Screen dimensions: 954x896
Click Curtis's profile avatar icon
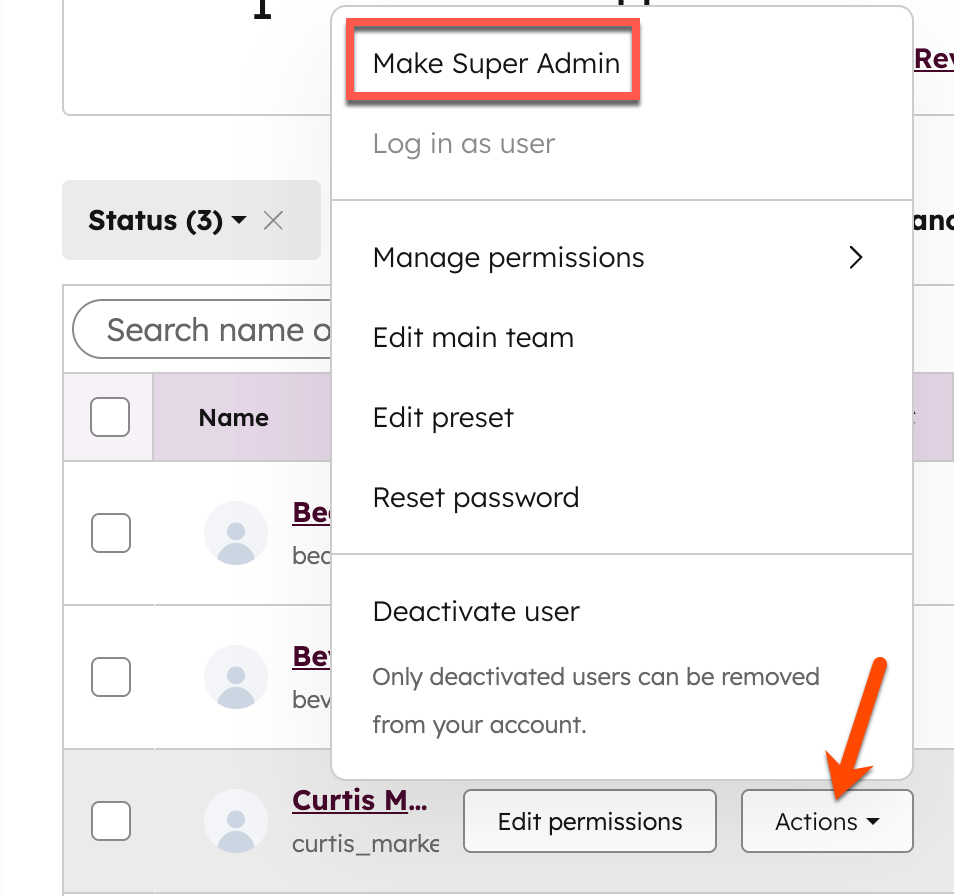(x=236, y=820)
